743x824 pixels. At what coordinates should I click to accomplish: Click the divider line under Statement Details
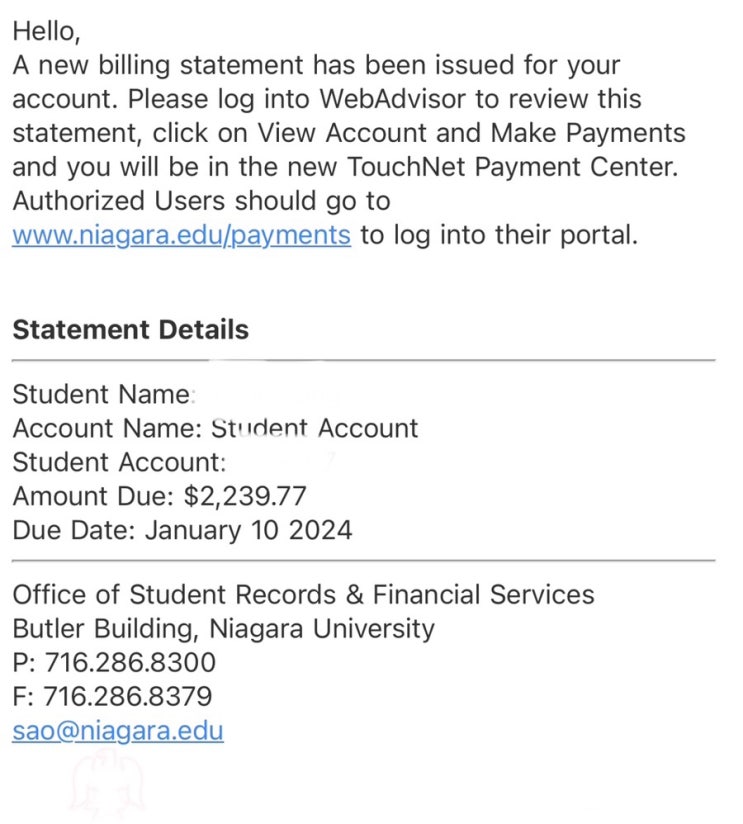(x=363, y=360)
